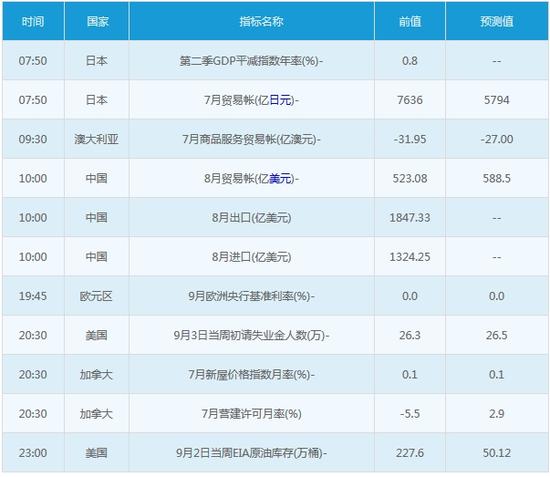Click previous value -5.5
The image size is (550, 477).
410,414
